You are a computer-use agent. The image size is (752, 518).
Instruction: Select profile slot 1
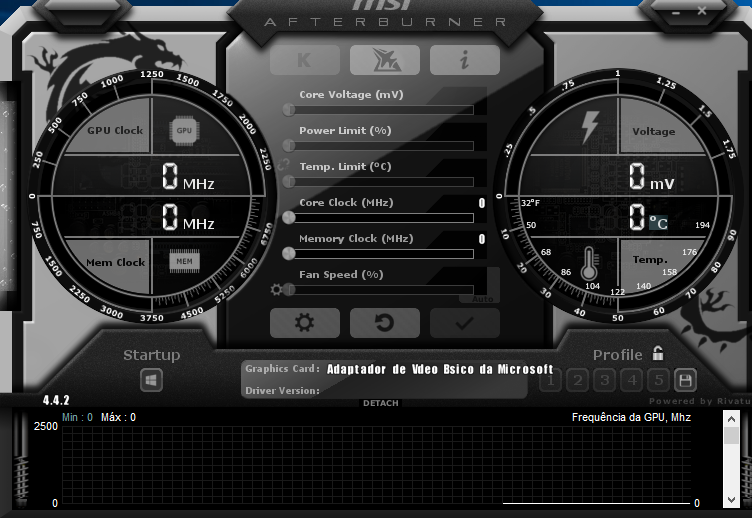[x=551, y=381]
